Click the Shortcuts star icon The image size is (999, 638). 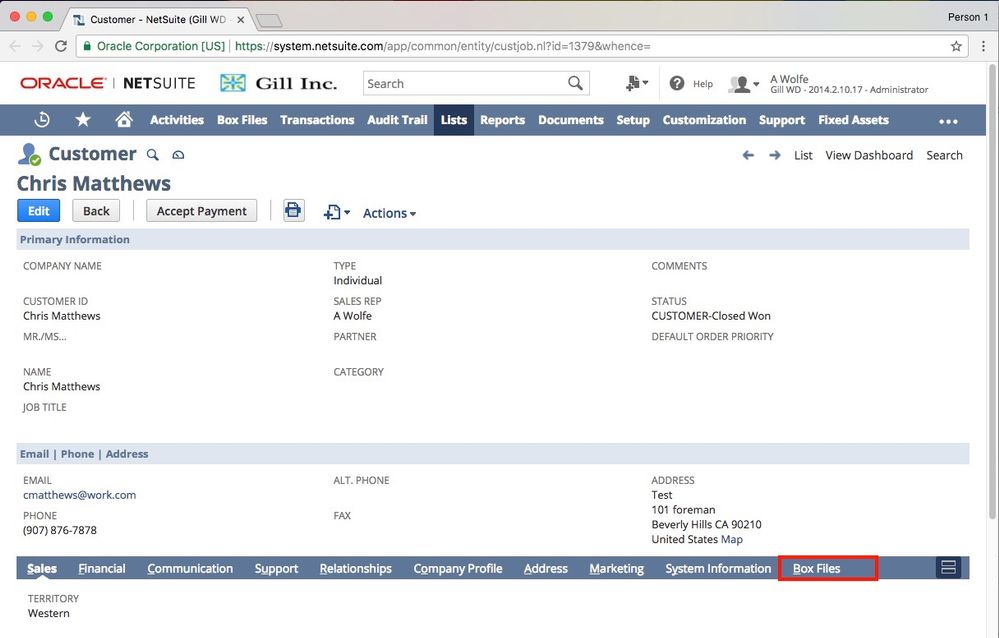83,120
